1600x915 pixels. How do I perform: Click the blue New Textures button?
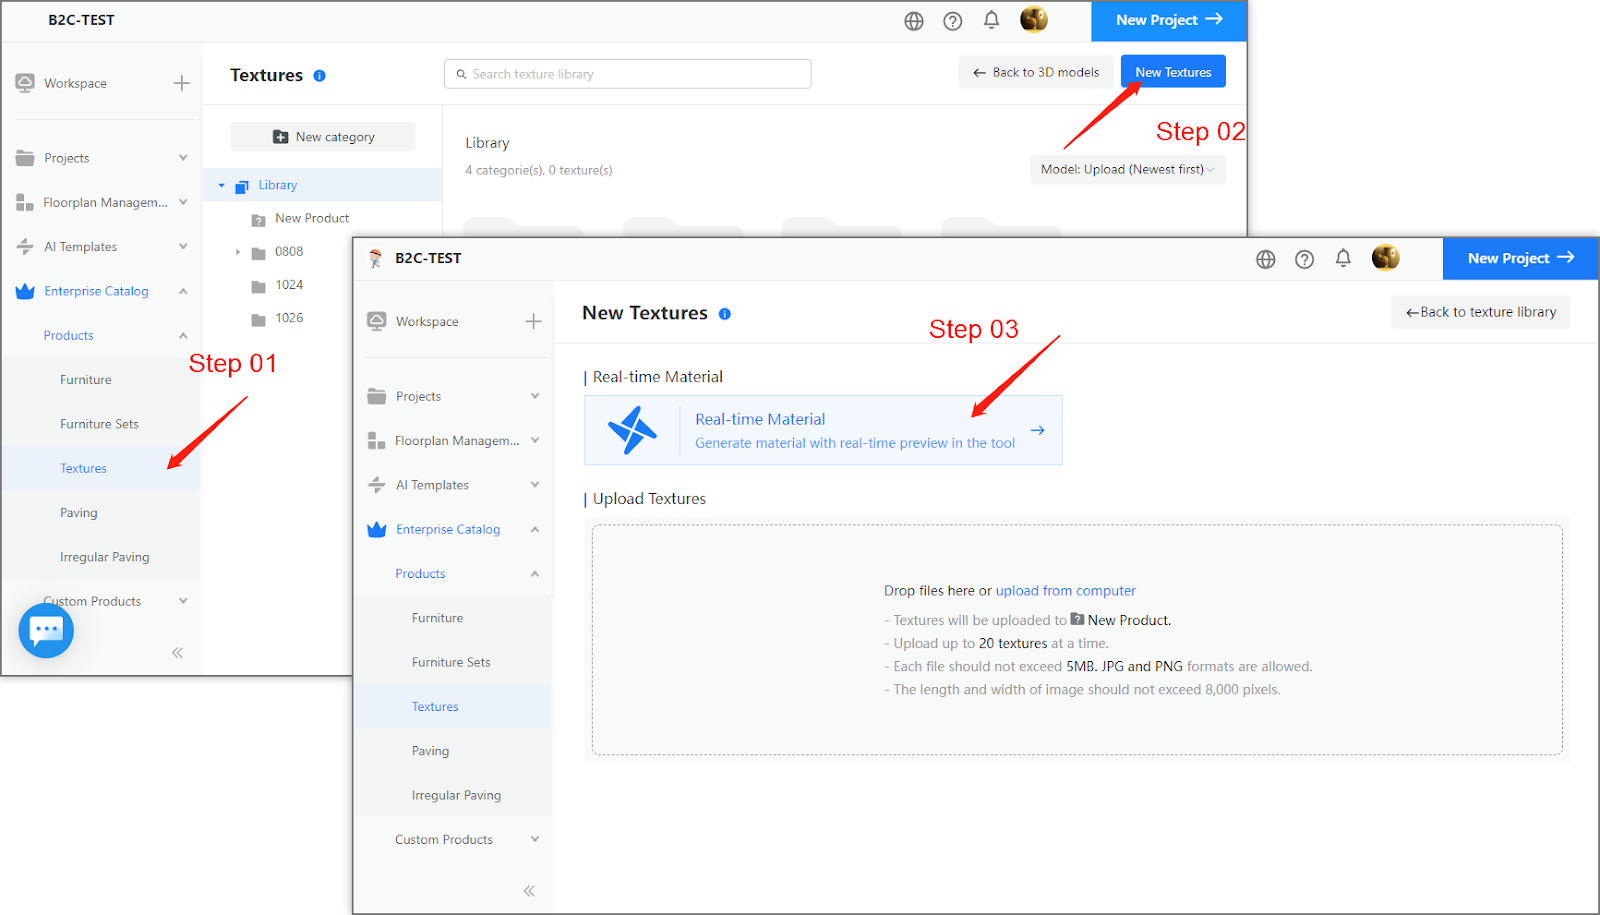coord(1173,72)
